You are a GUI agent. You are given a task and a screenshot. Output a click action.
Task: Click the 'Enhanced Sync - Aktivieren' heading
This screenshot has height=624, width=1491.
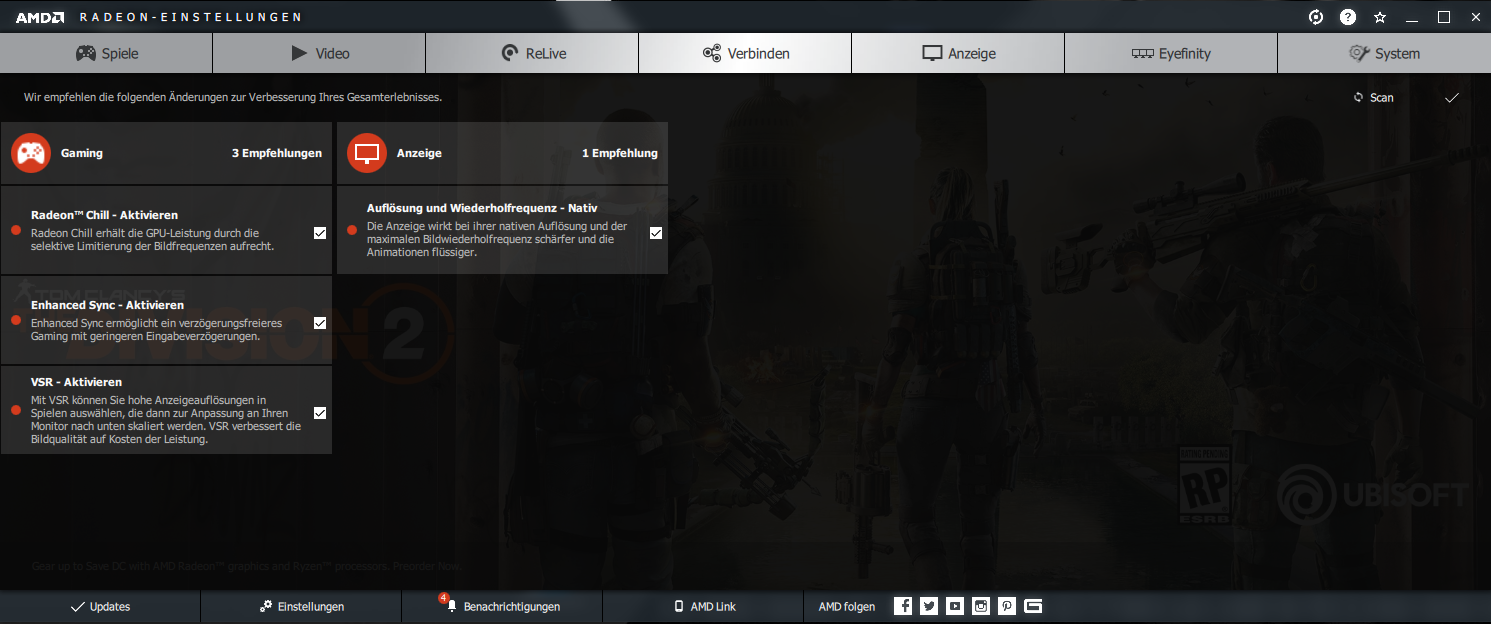108,305
